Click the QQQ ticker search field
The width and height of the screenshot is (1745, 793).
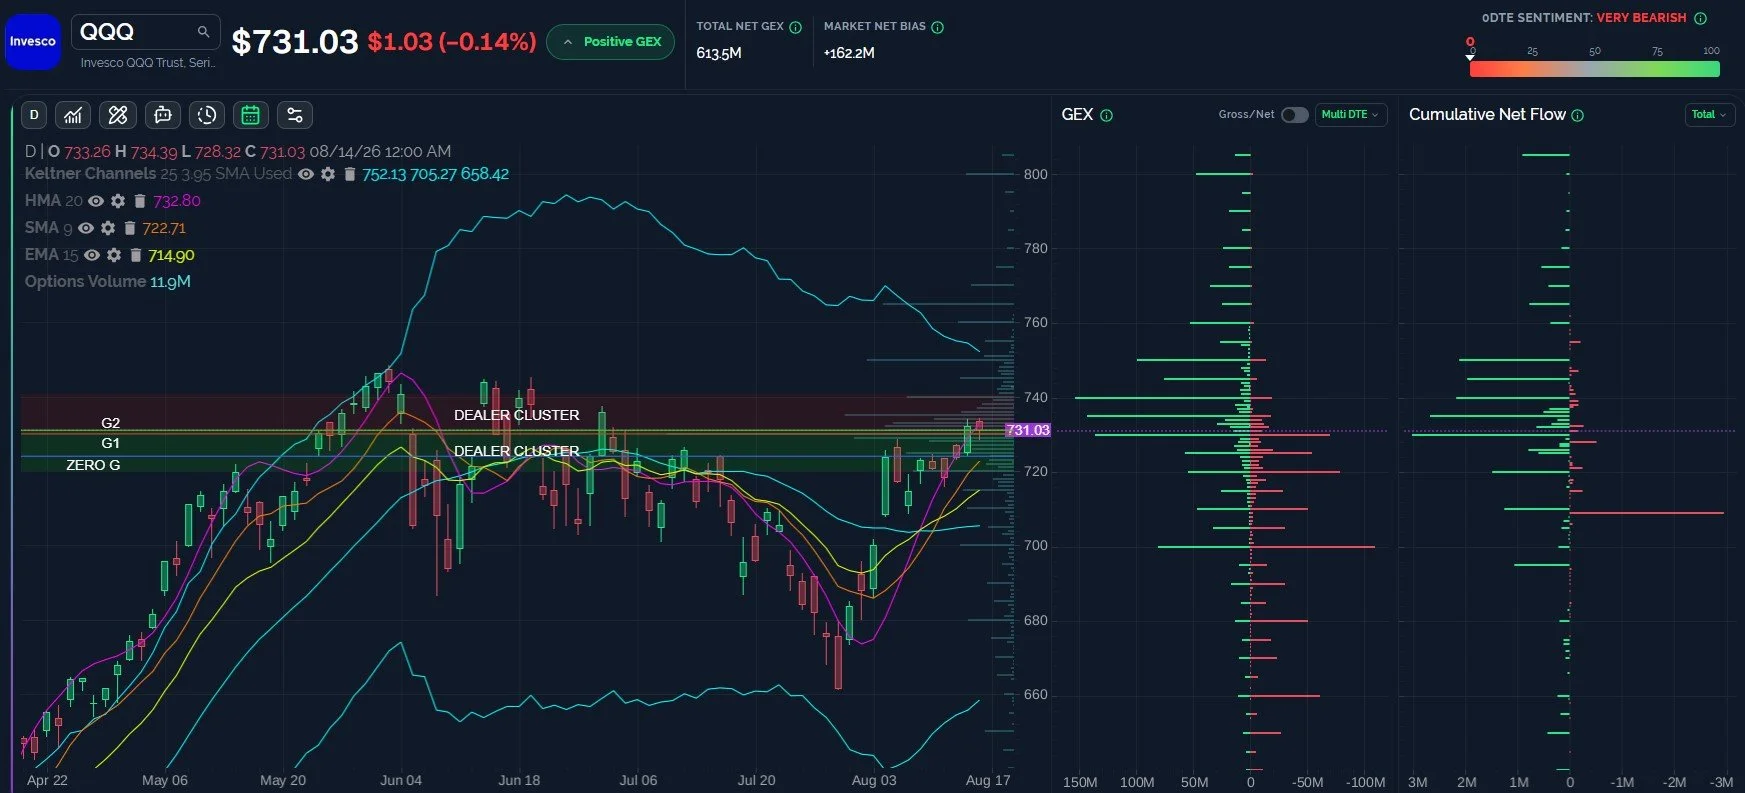145,32
